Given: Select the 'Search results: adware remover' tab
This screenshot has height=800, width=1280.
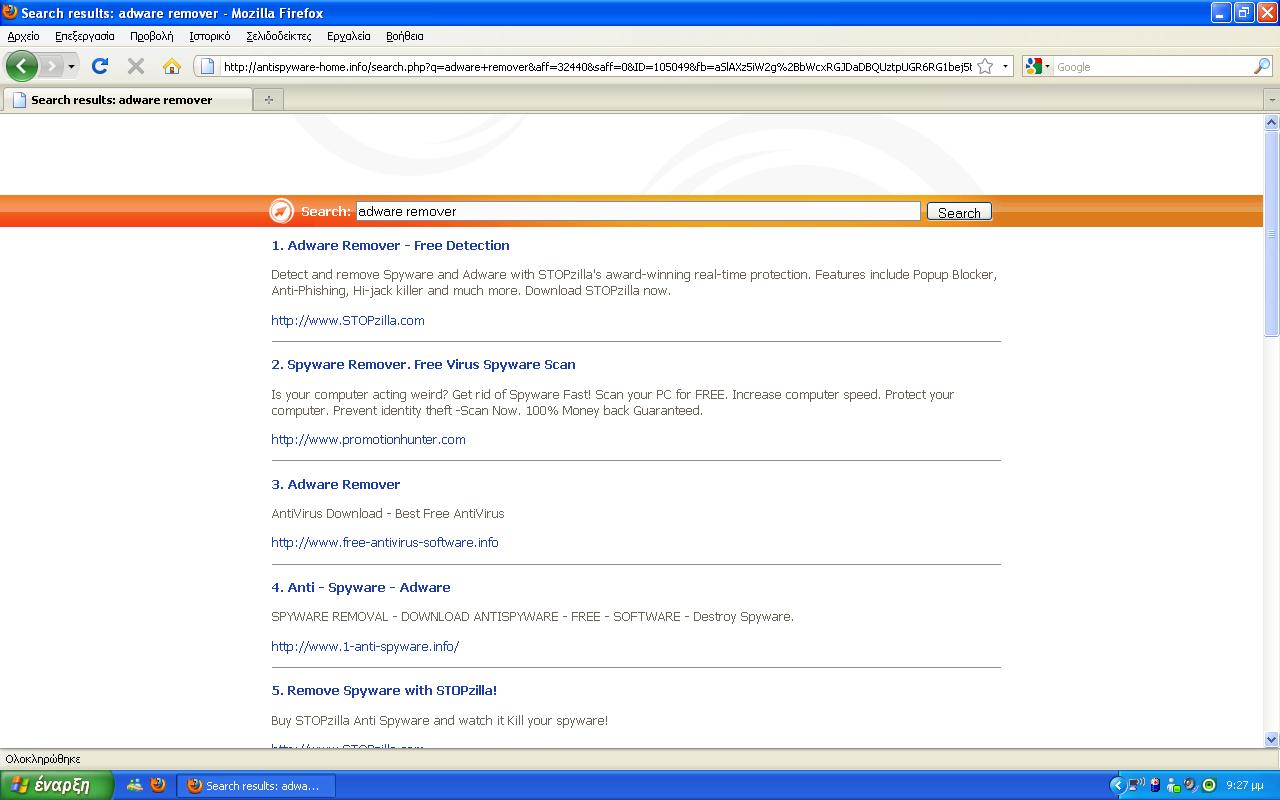Looking at the screenshot, I should 128,100.
